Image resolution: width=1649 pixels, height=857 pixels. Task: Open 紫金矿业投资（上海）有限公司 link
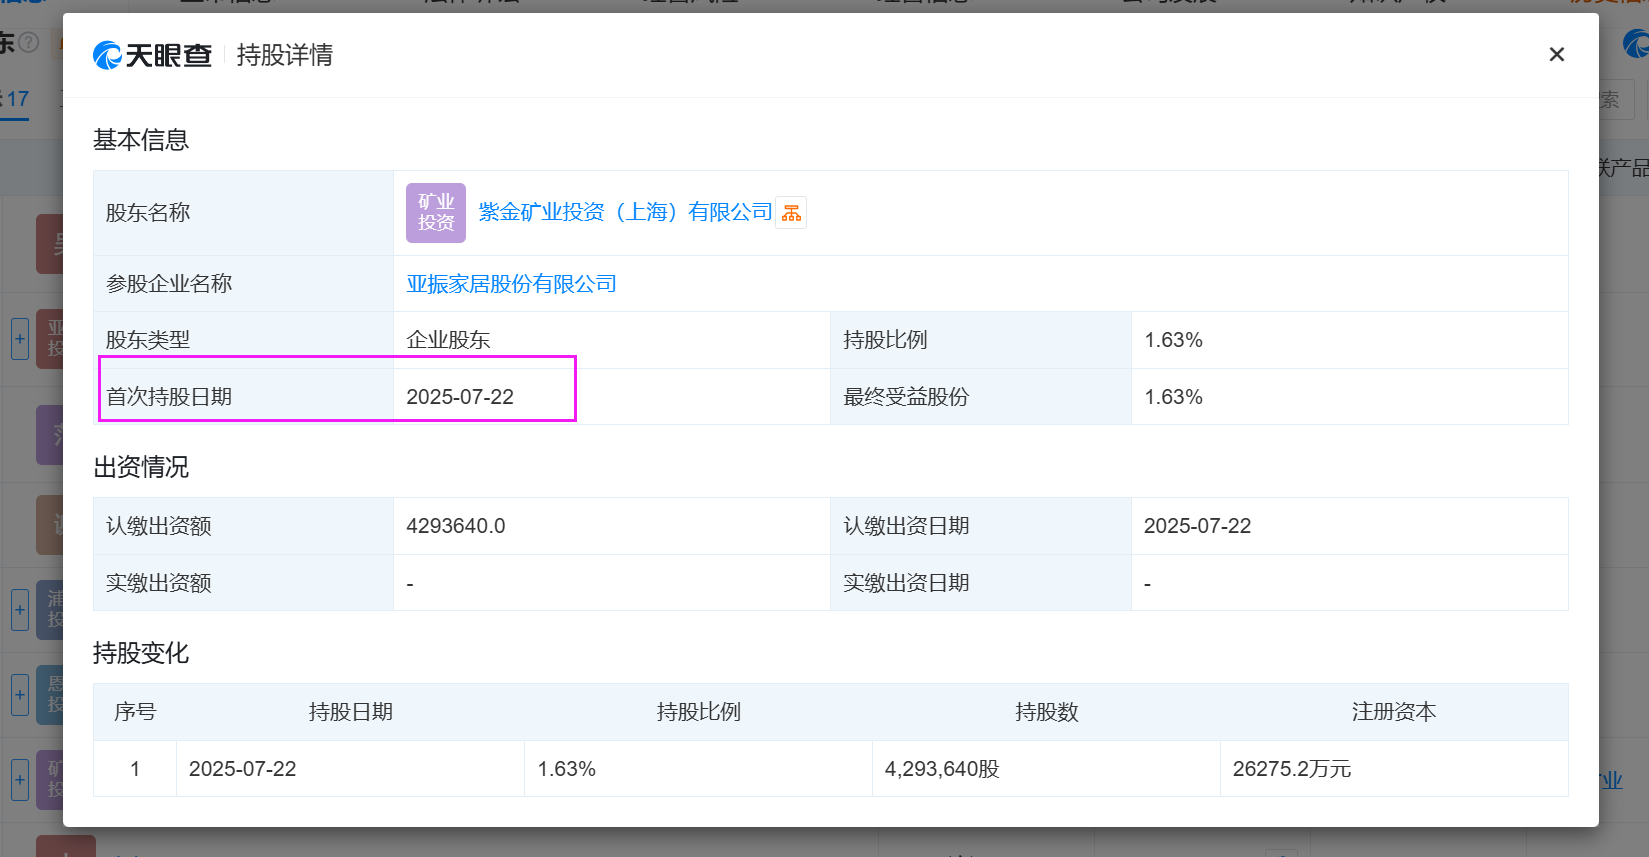(x=626, y=212)
